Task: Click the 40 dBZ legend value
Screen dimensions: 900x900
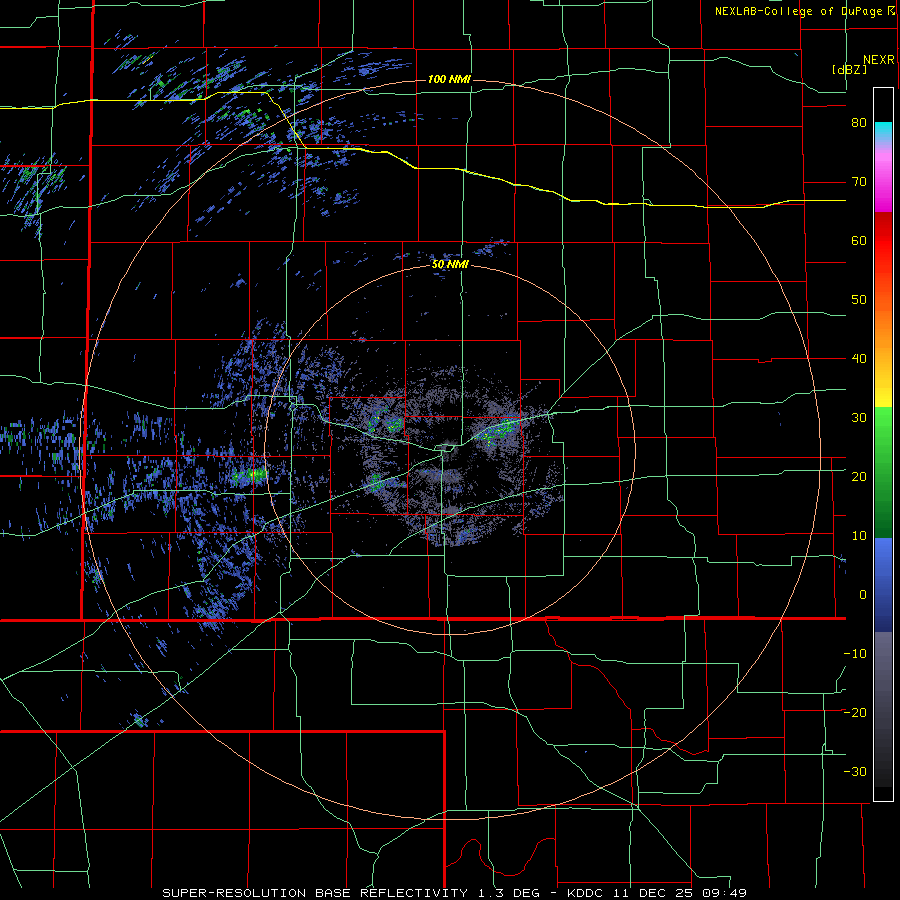Action: click(x=859, y=359)
